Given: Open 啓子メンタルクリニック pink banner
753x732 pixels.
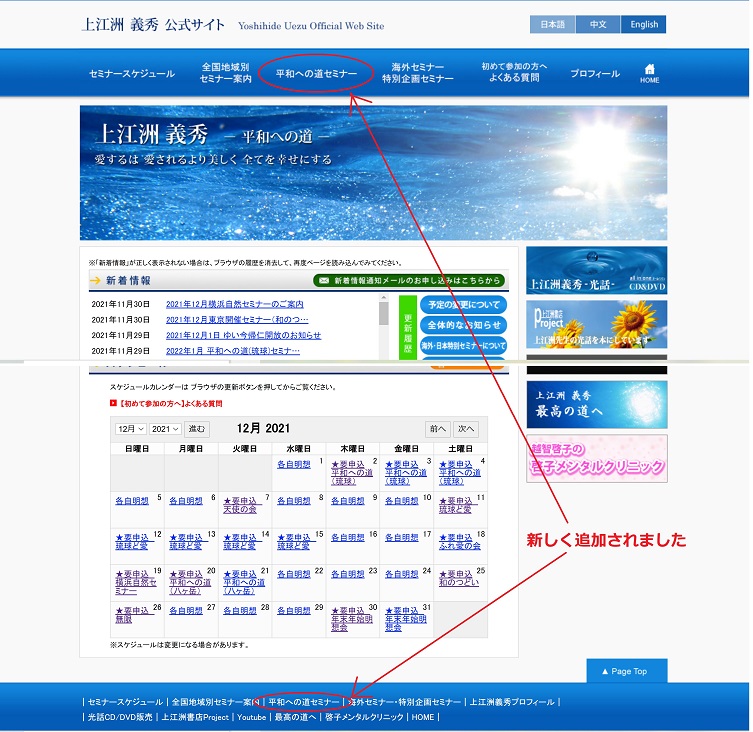Looking at the screenshot, I should (596, 458).
